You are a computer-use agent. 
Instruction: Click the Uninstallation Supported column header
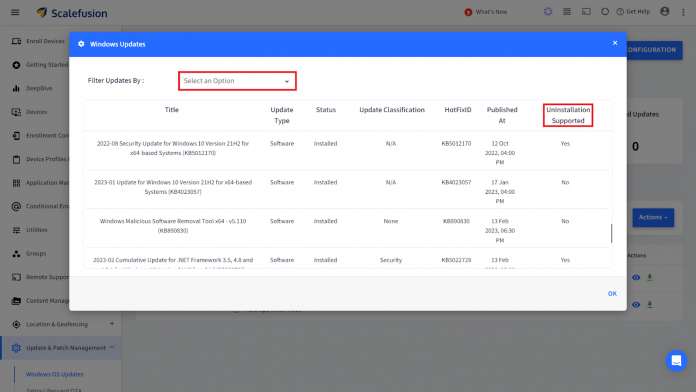tap(568, 115)
